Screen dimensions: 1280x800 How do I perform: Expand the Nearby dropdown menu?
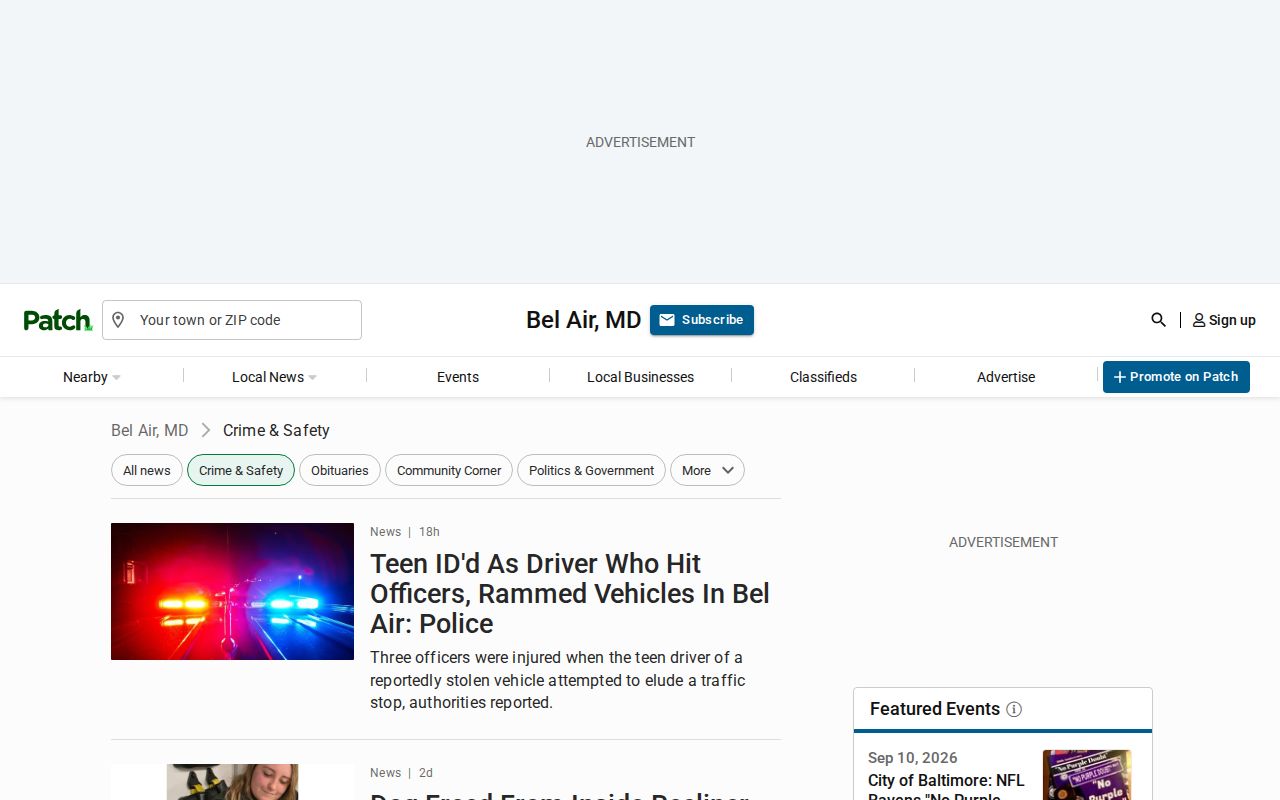(x=92, y=377)
